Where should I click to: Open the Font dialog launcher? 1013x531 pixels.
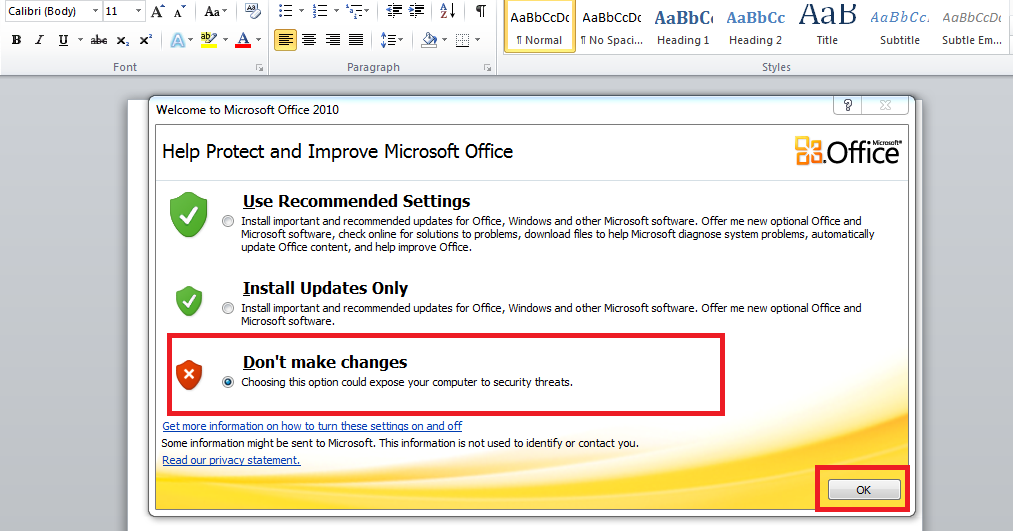[x=259, y=68]
